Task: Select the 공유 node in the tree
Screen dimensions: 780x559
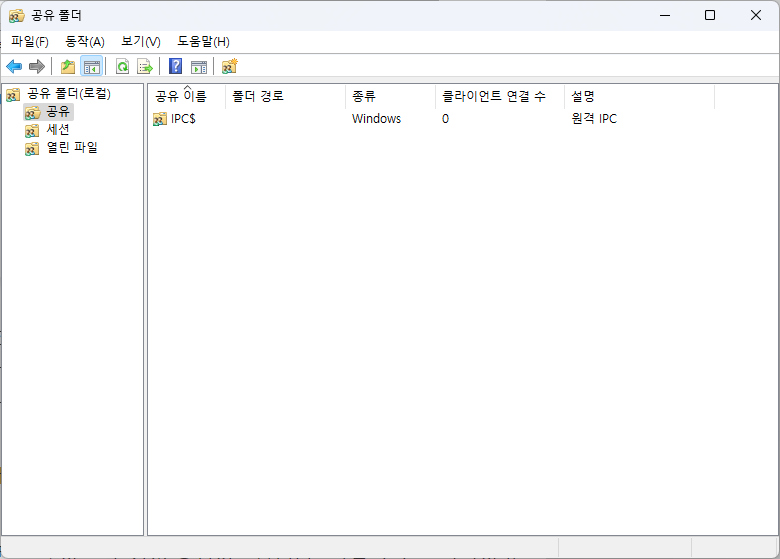Action: [58, 111]
